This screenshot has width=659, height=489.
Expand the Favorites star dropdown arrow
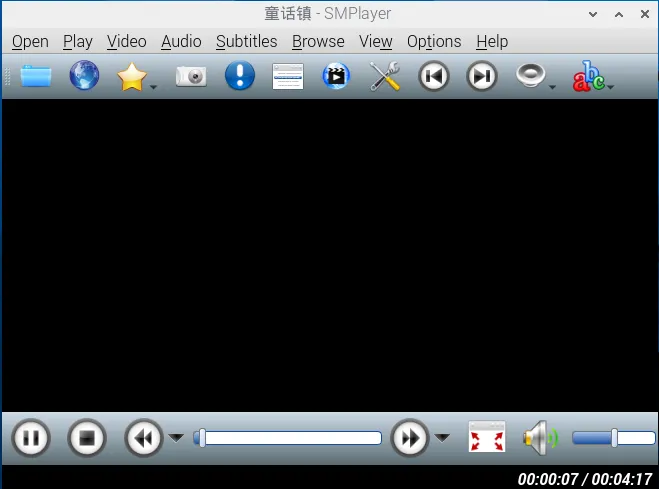click(154, 87)
